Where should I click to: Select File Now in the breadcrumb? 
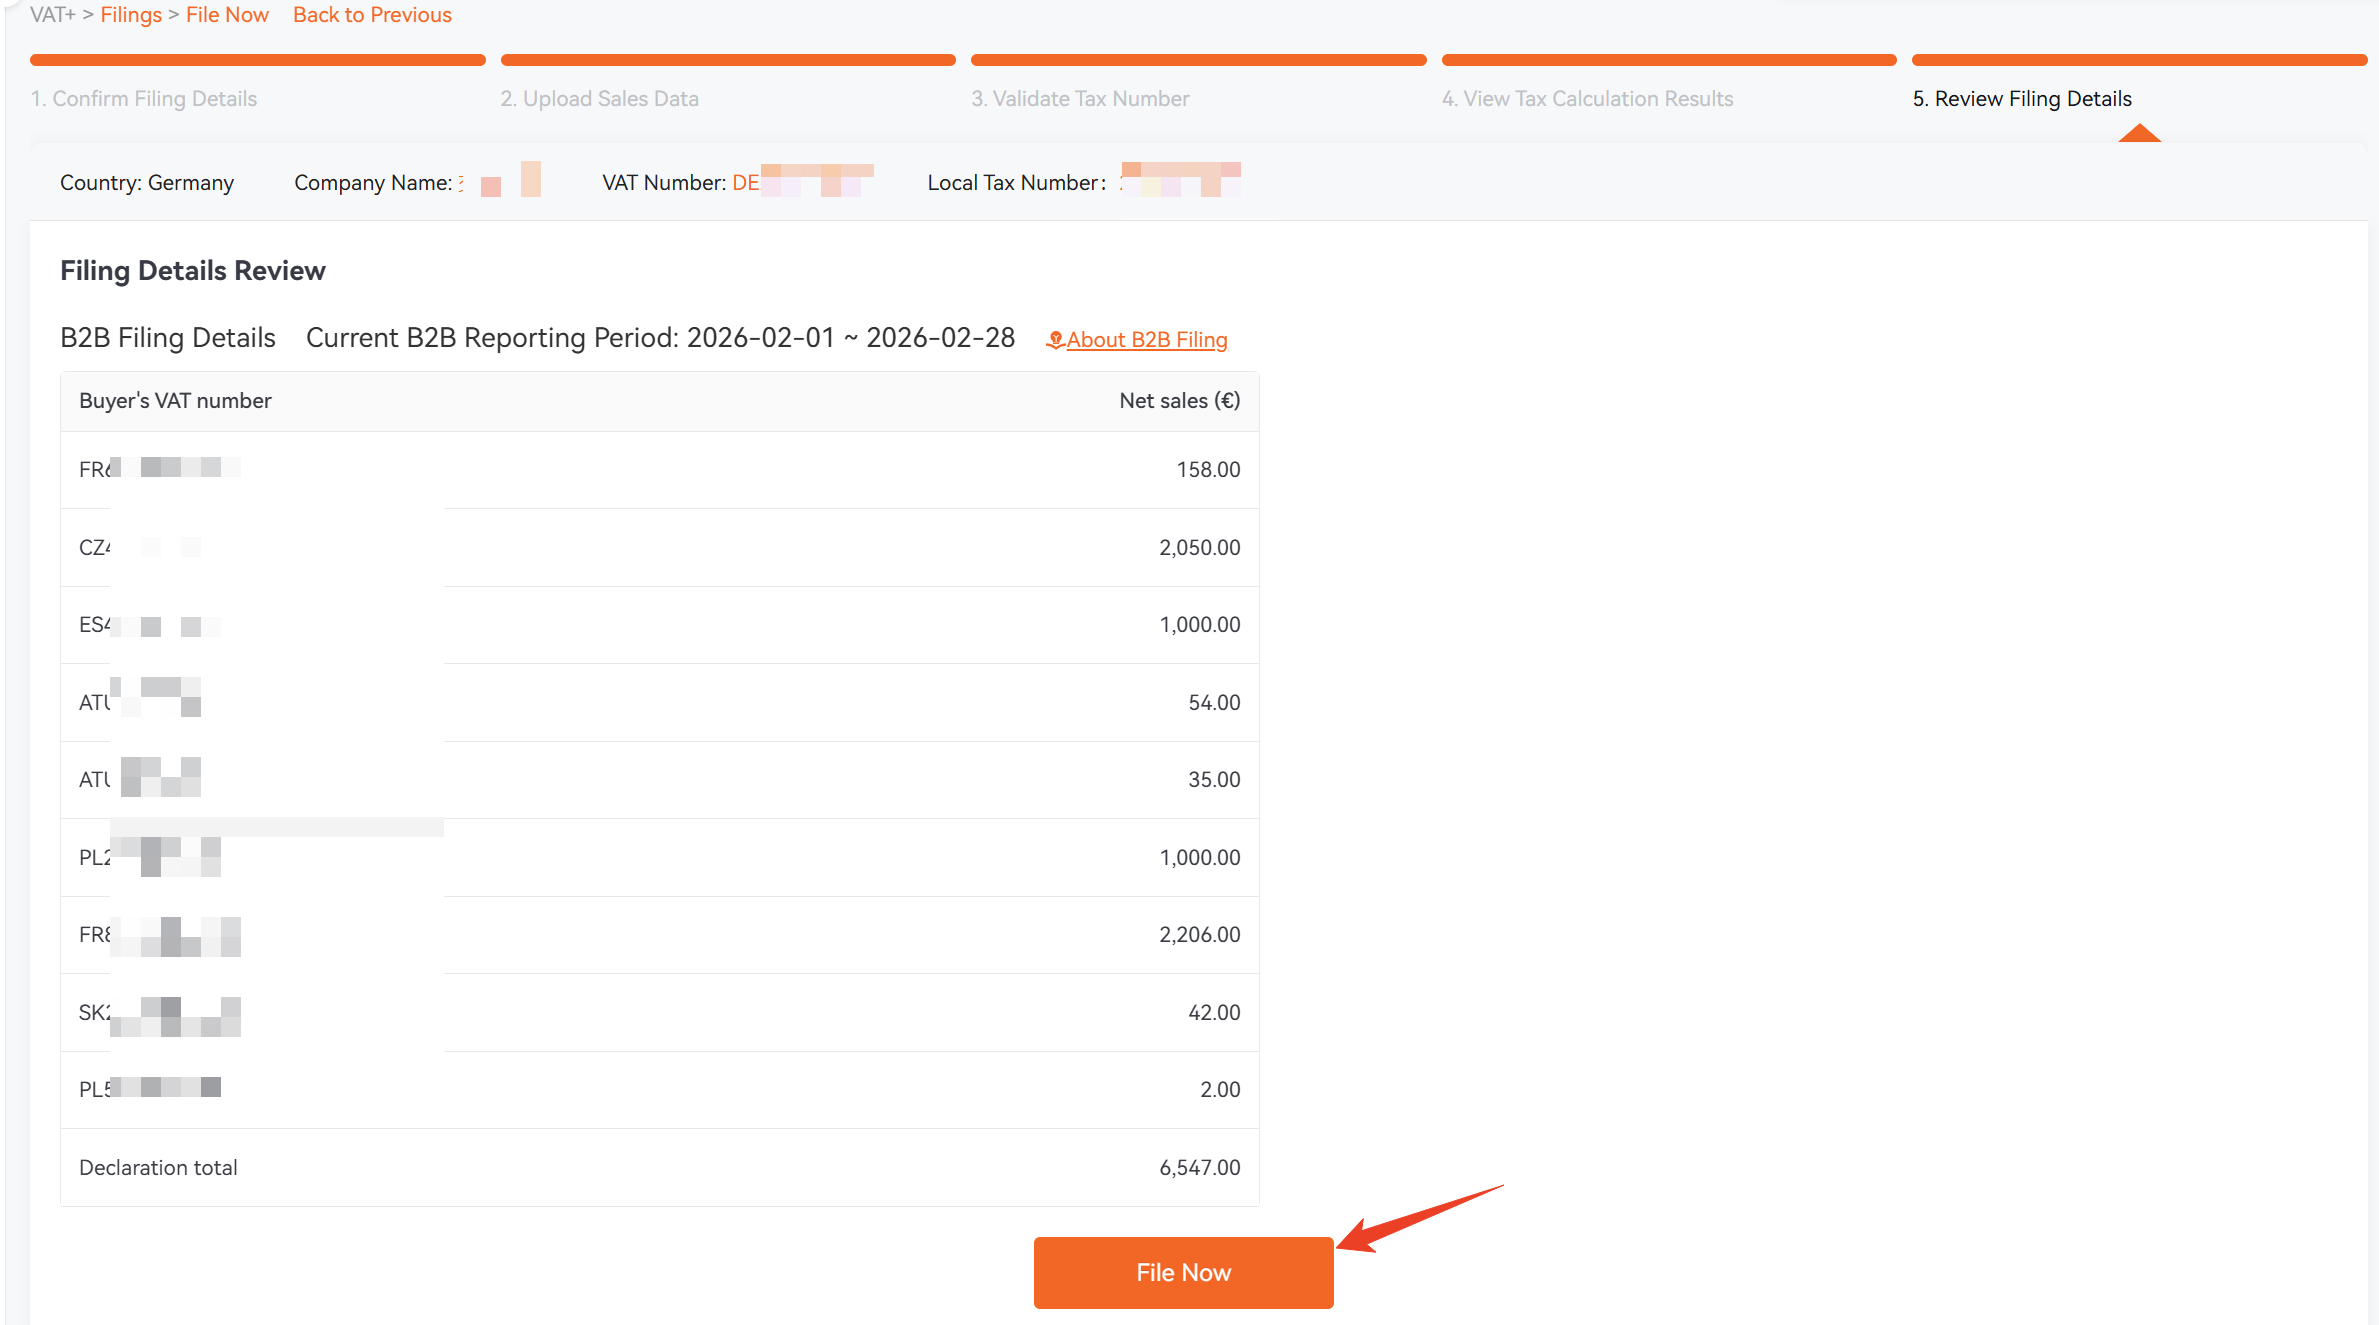coord(227,15)
